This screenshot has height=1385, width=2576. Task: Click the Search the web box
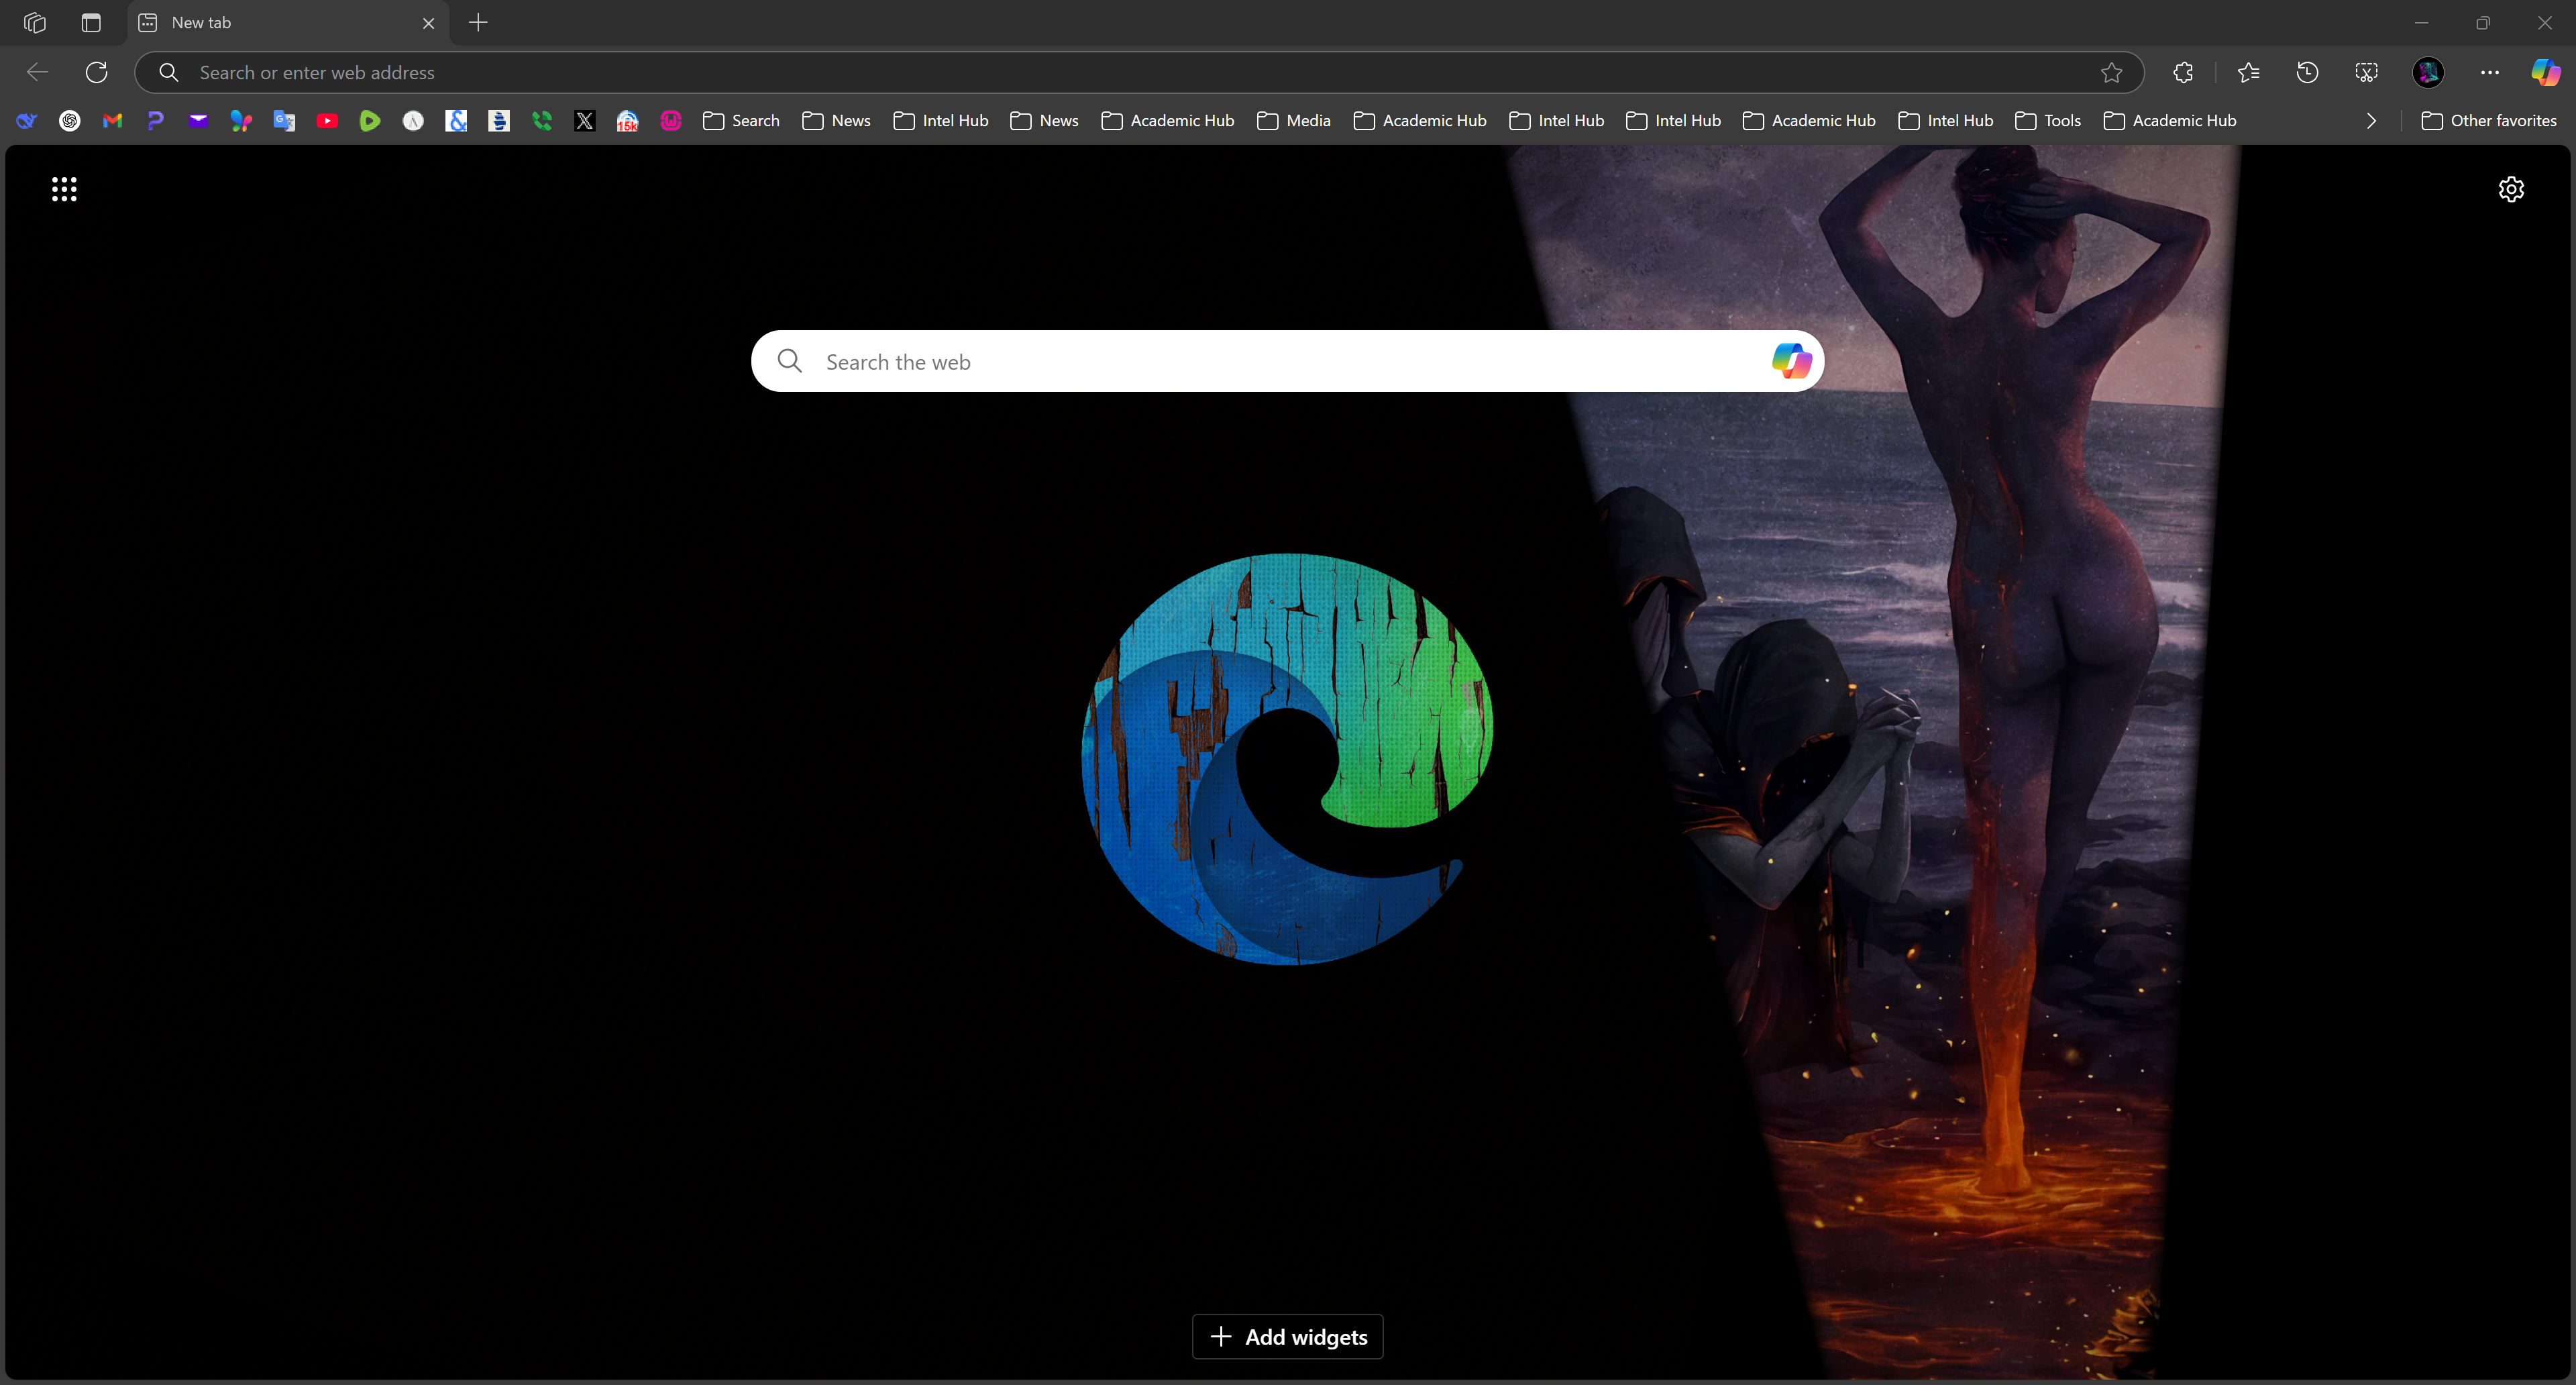point(1287,361)
